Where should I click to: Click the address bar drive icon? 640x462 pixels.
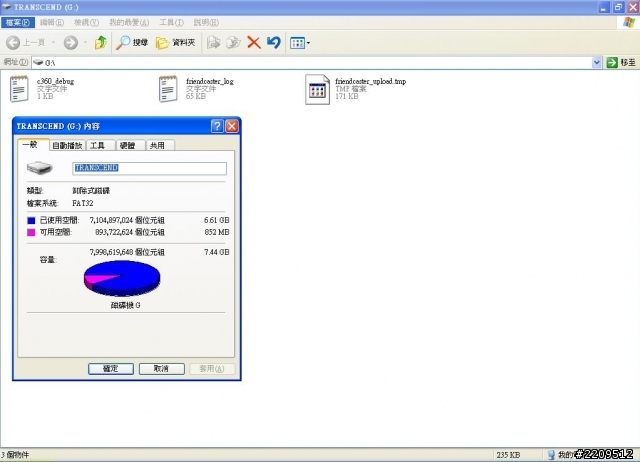click(x=39, y=62)
